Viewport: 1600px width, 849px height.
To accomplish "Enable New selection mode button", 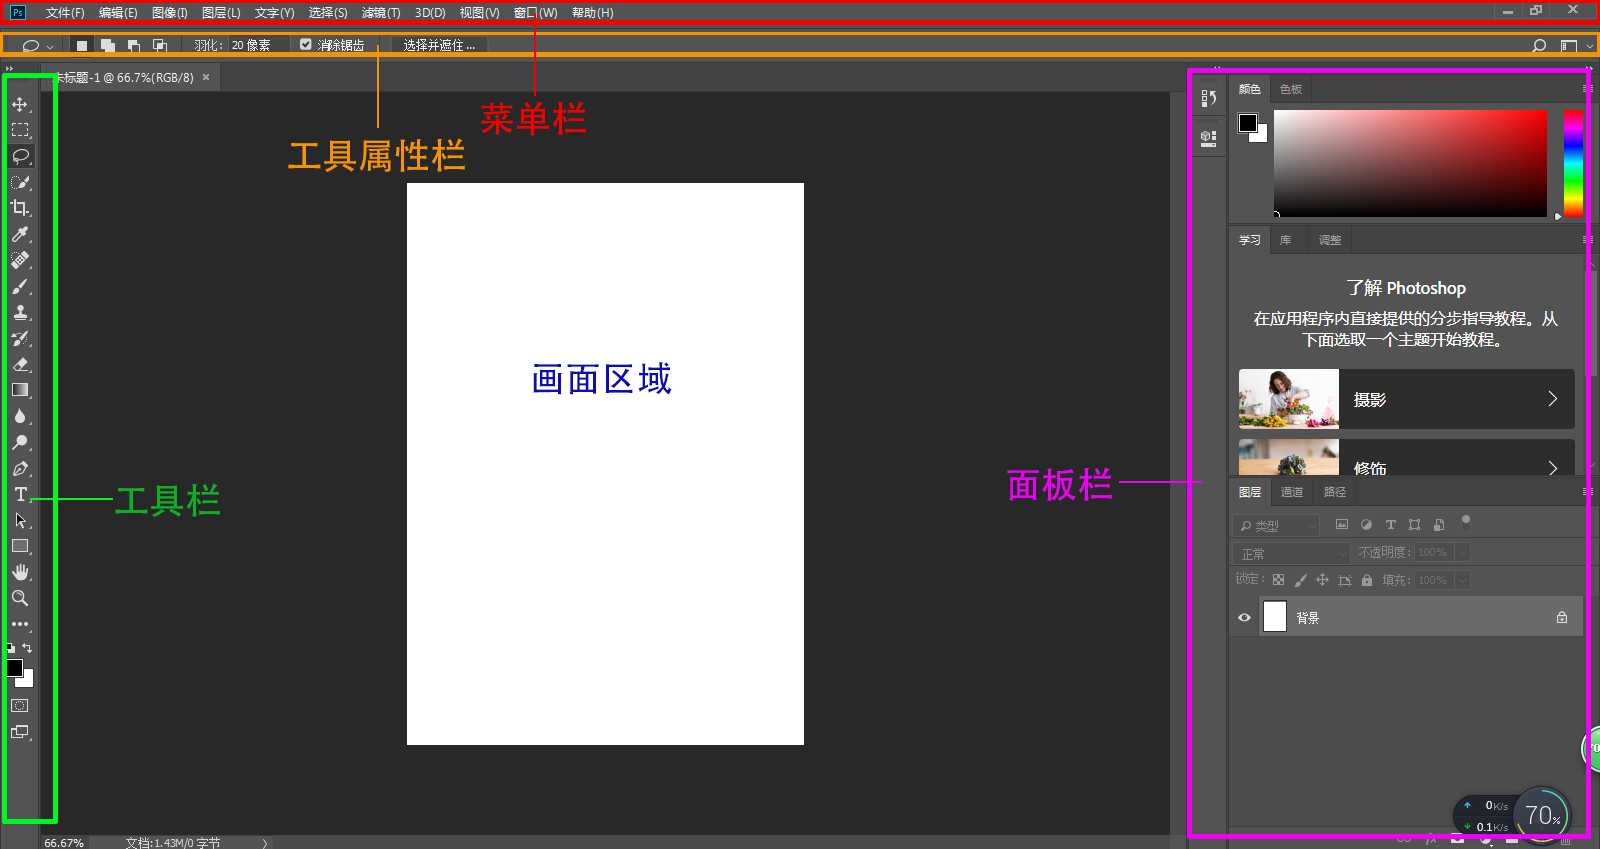I will (82, 45).
